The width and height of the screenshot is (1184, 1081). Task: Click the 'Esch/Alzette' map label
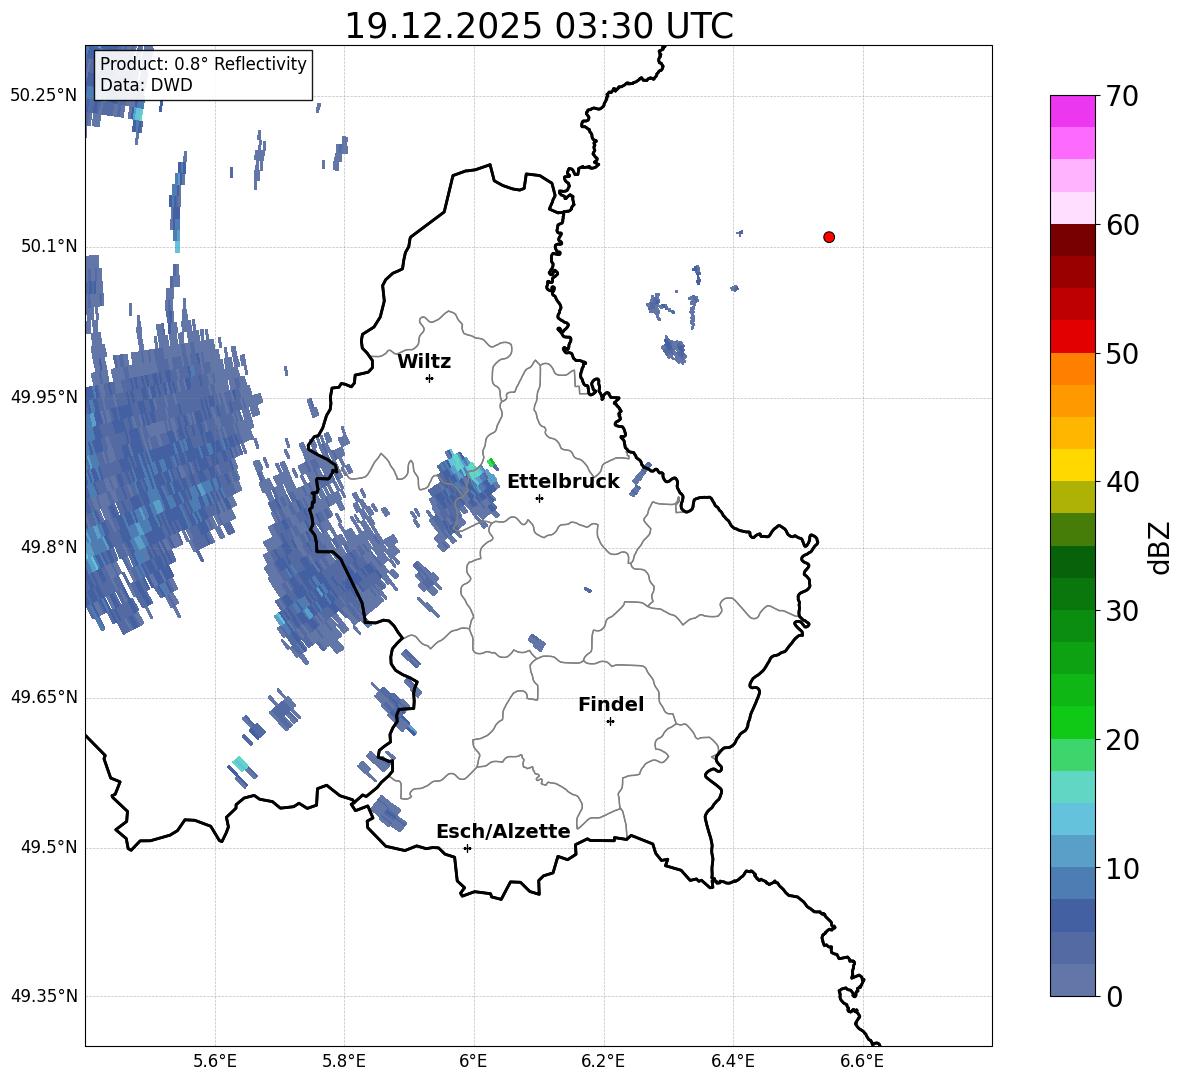pos(503,831)
